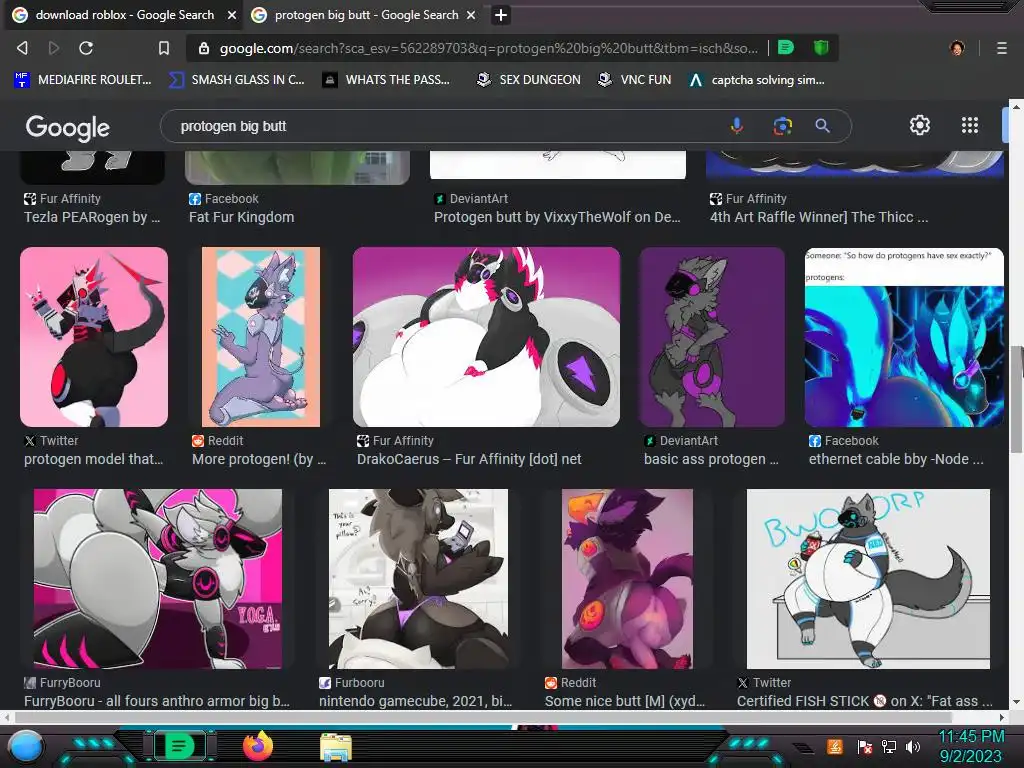Click the Google logo

pyautogui.click(x=67, y=127)
